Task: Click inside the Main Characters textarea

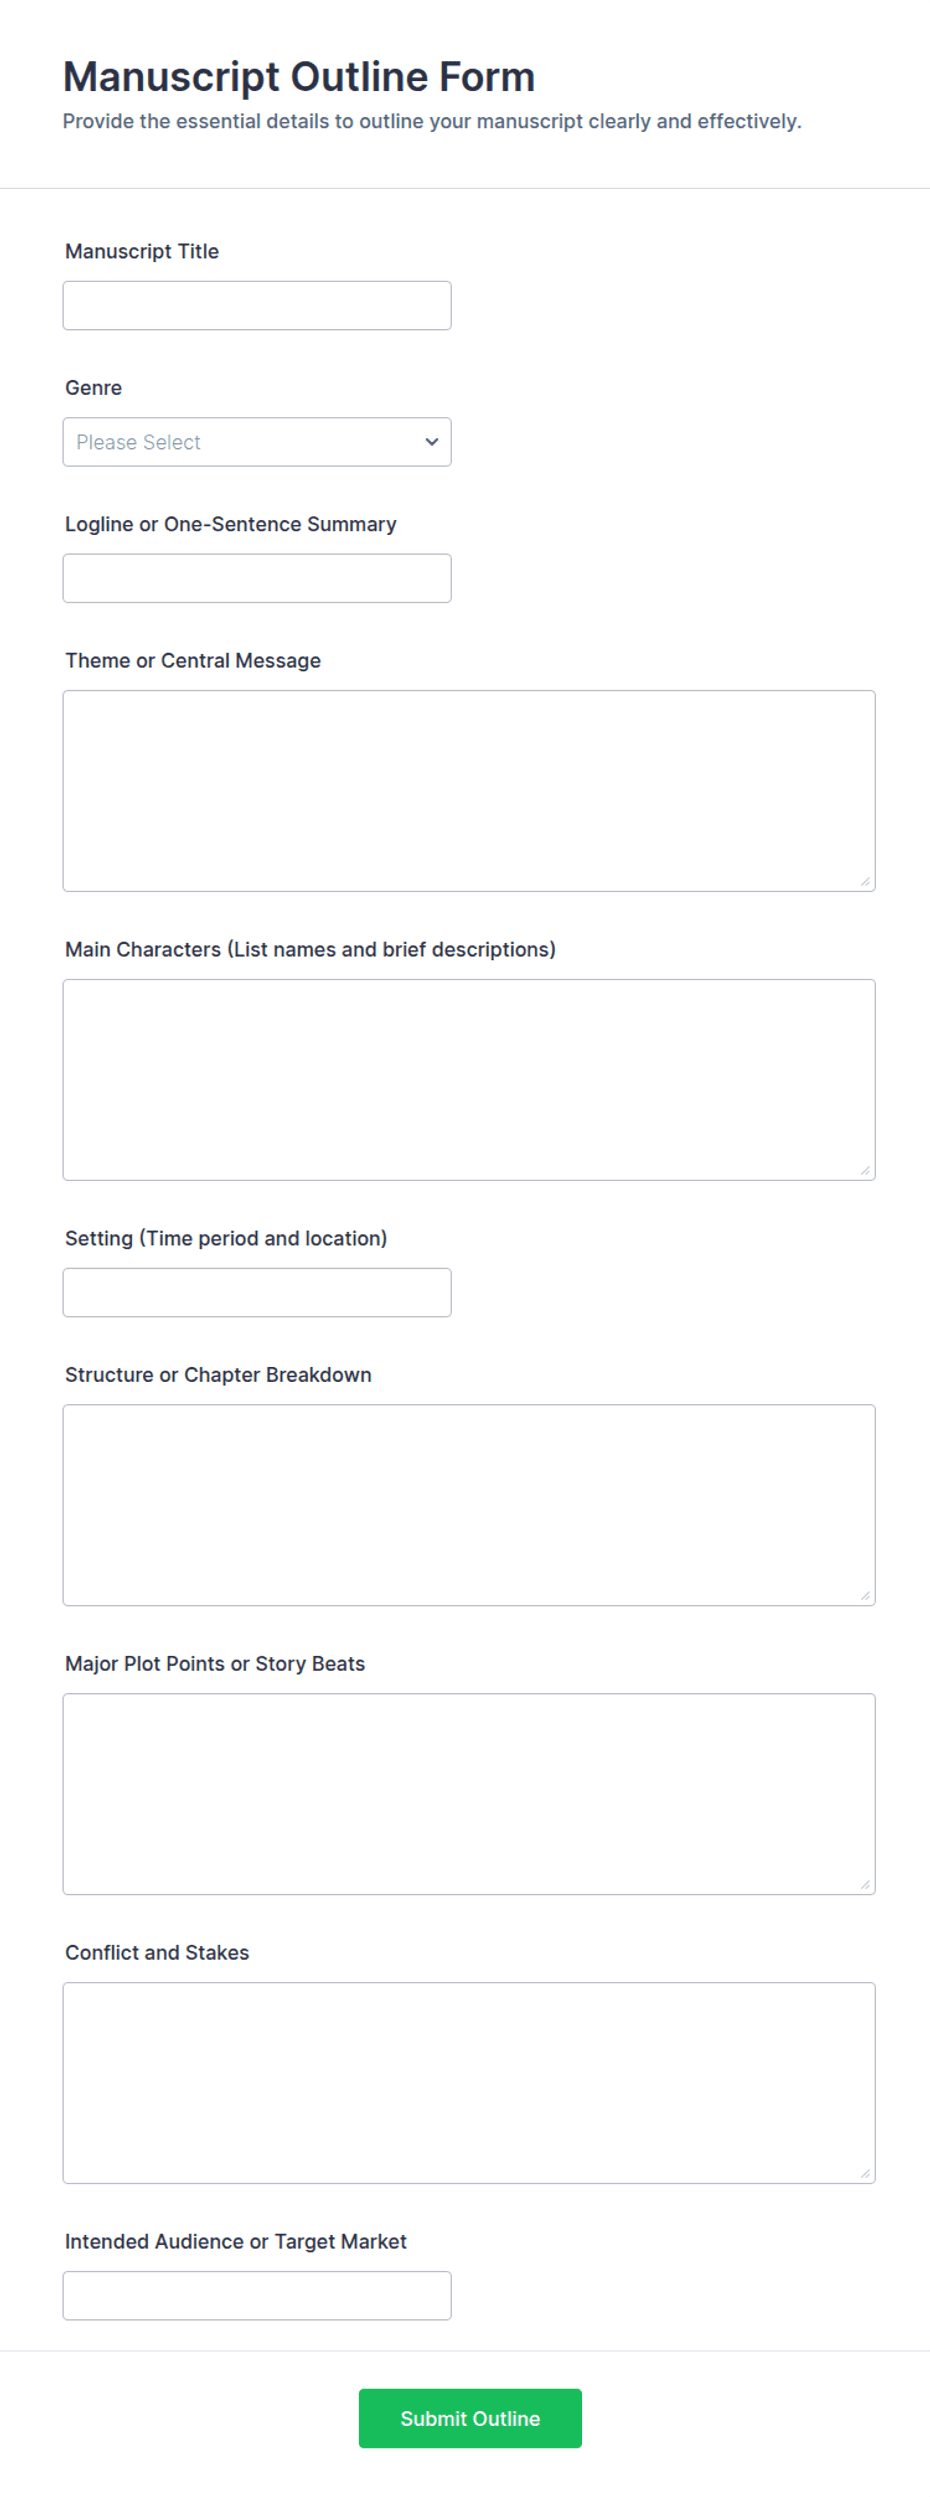Action: pos(469,1080)
